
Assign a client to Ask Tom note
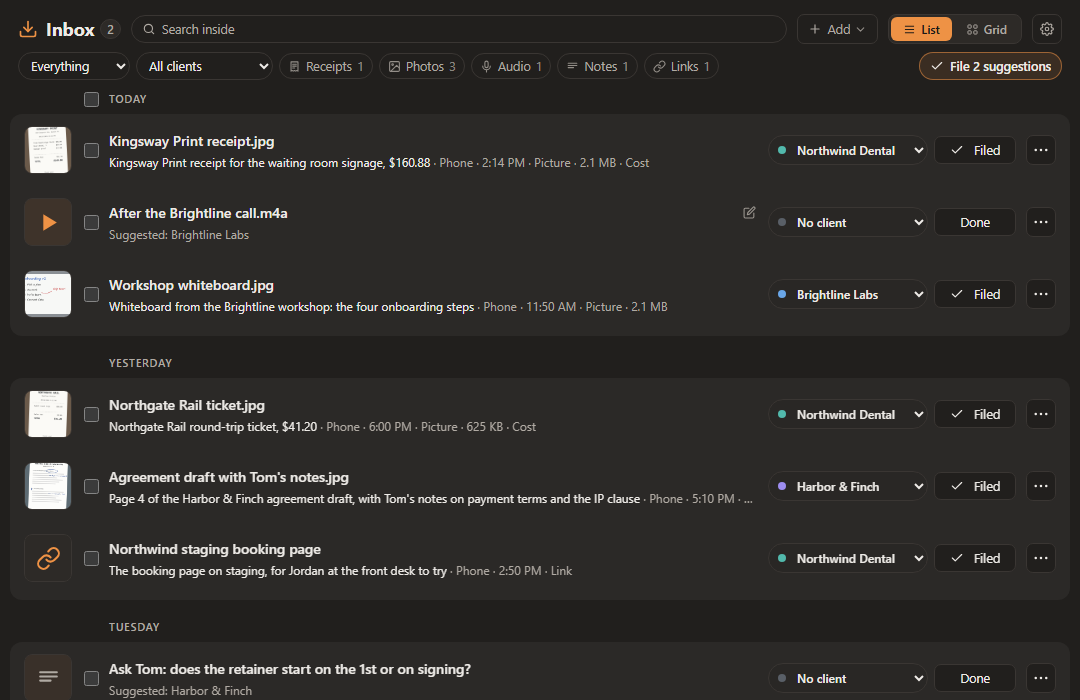tap(847, 679)
